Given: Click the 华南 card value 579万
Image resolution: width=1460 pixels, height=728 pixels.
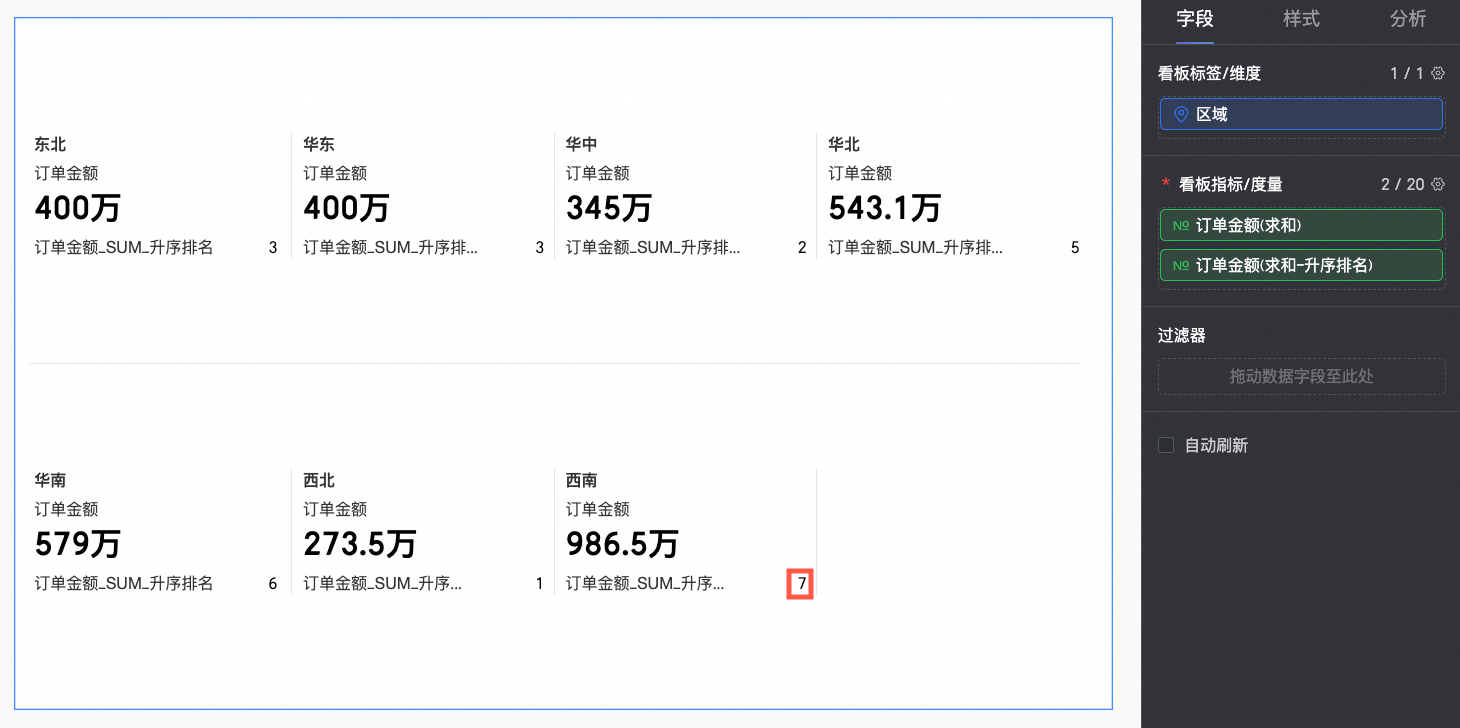Looking at the screenshot, I should (78, 545).
